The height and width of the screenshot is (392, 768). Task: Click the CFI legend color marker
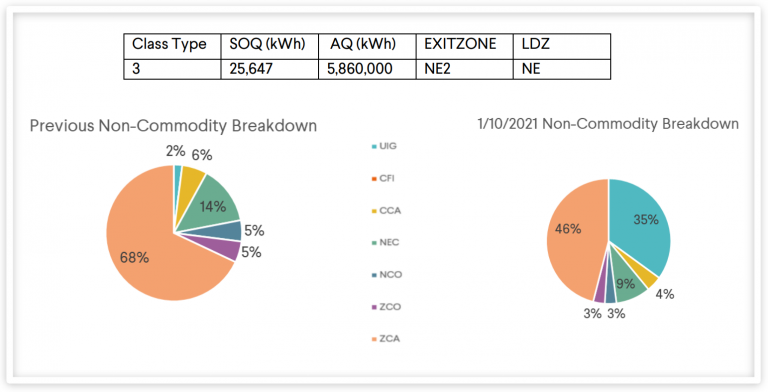pos(375,179)
